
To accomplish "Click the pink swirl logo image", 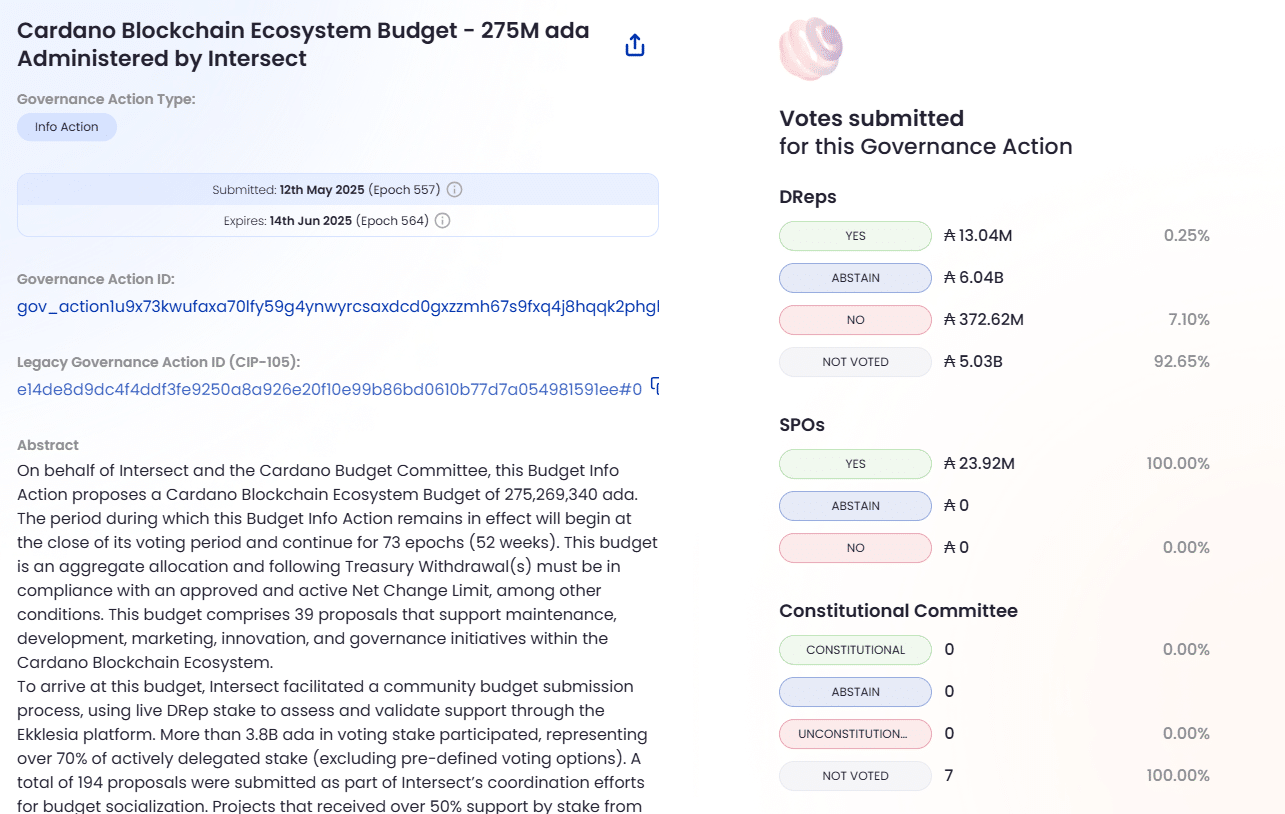I will [810, 48].
